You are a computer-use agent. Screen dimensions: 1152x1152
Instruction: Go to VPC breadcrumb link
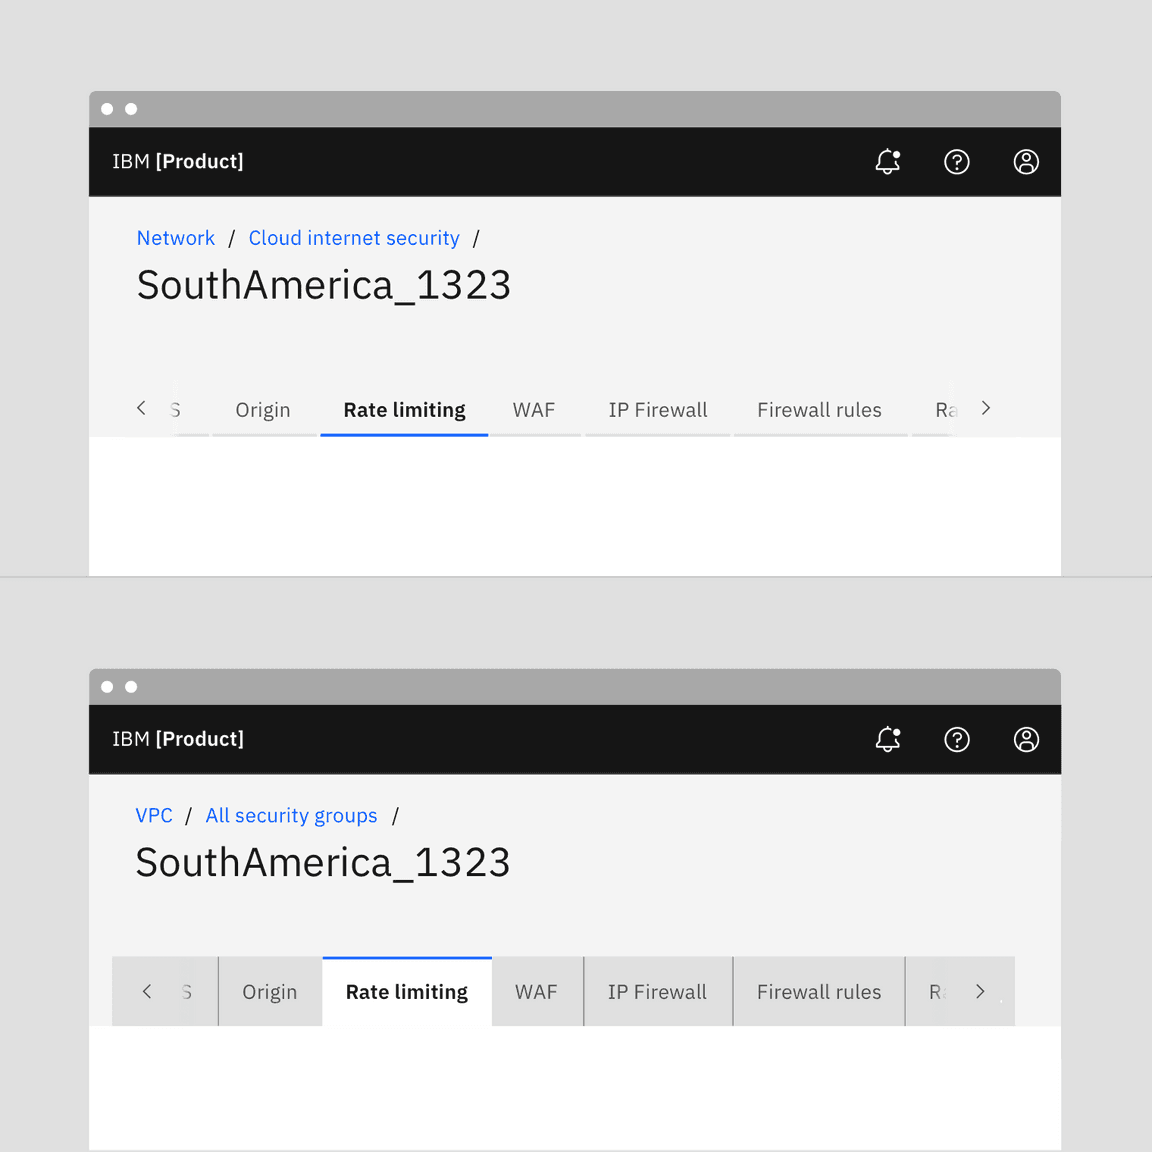154,816
